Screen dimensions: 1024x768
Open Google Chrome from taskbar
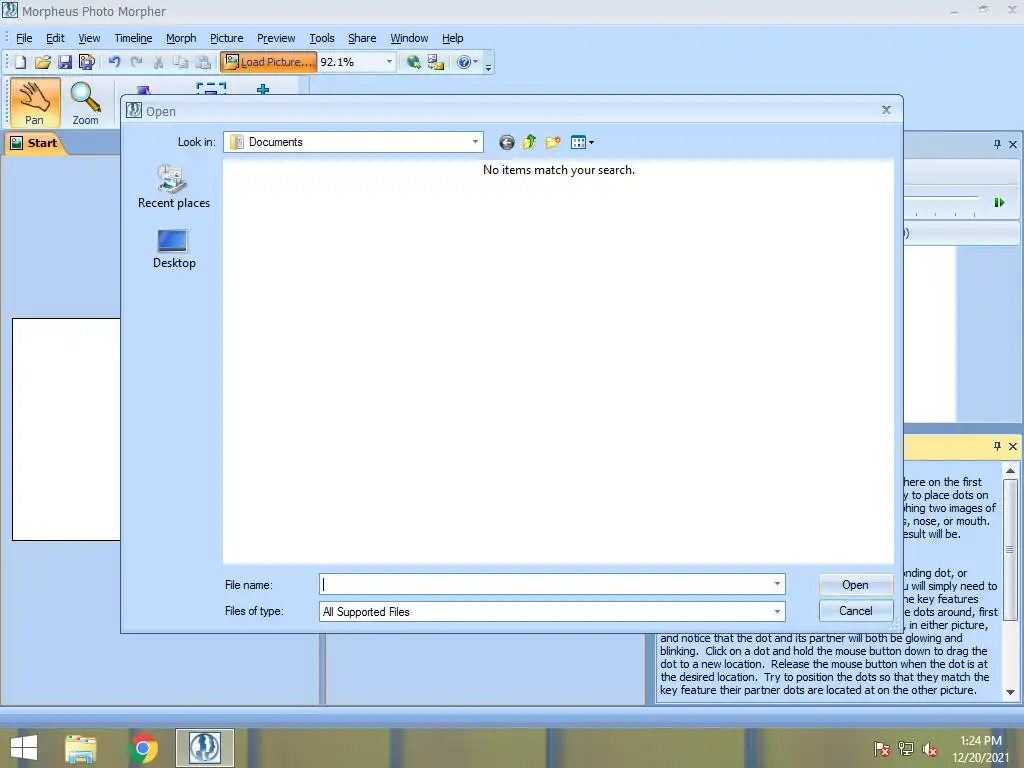click(144, 748)
